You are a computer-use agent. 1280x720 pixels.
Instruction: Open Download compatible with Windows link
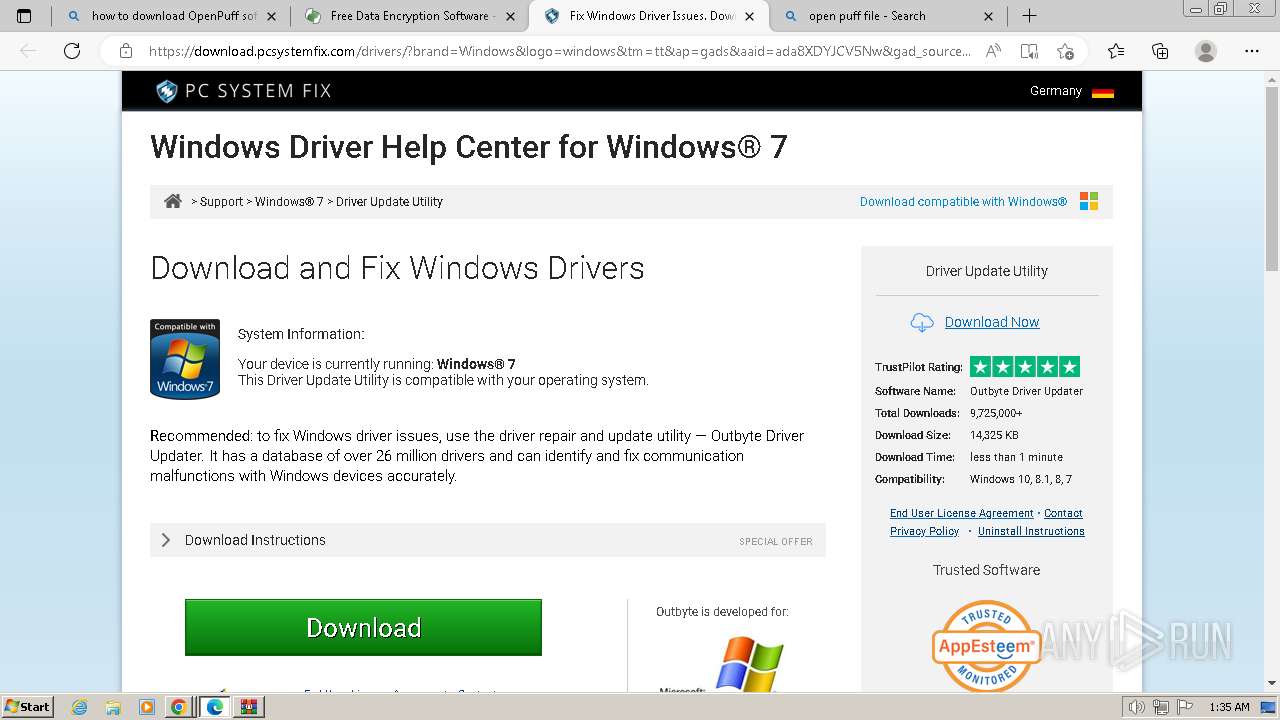point(963,201)
